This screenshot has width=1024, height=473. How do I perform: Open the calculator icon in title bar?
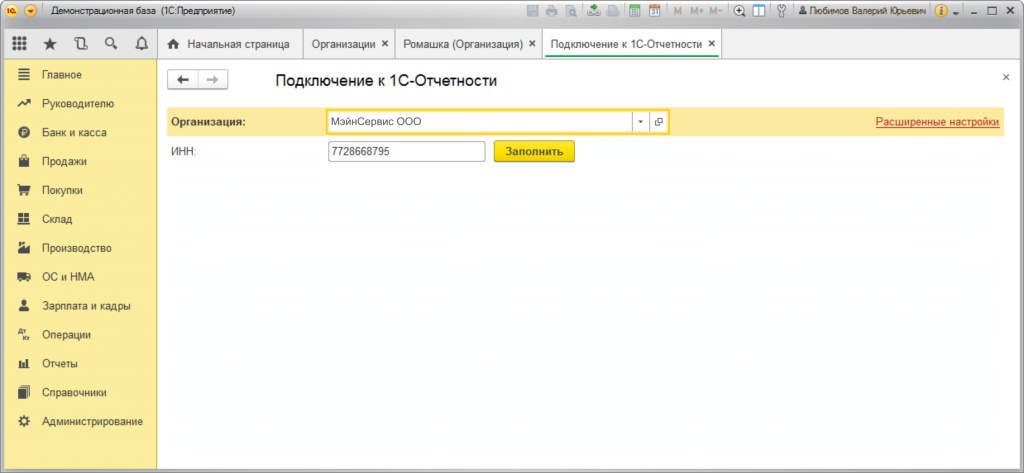pyautogui.click(x=634, y=11)
